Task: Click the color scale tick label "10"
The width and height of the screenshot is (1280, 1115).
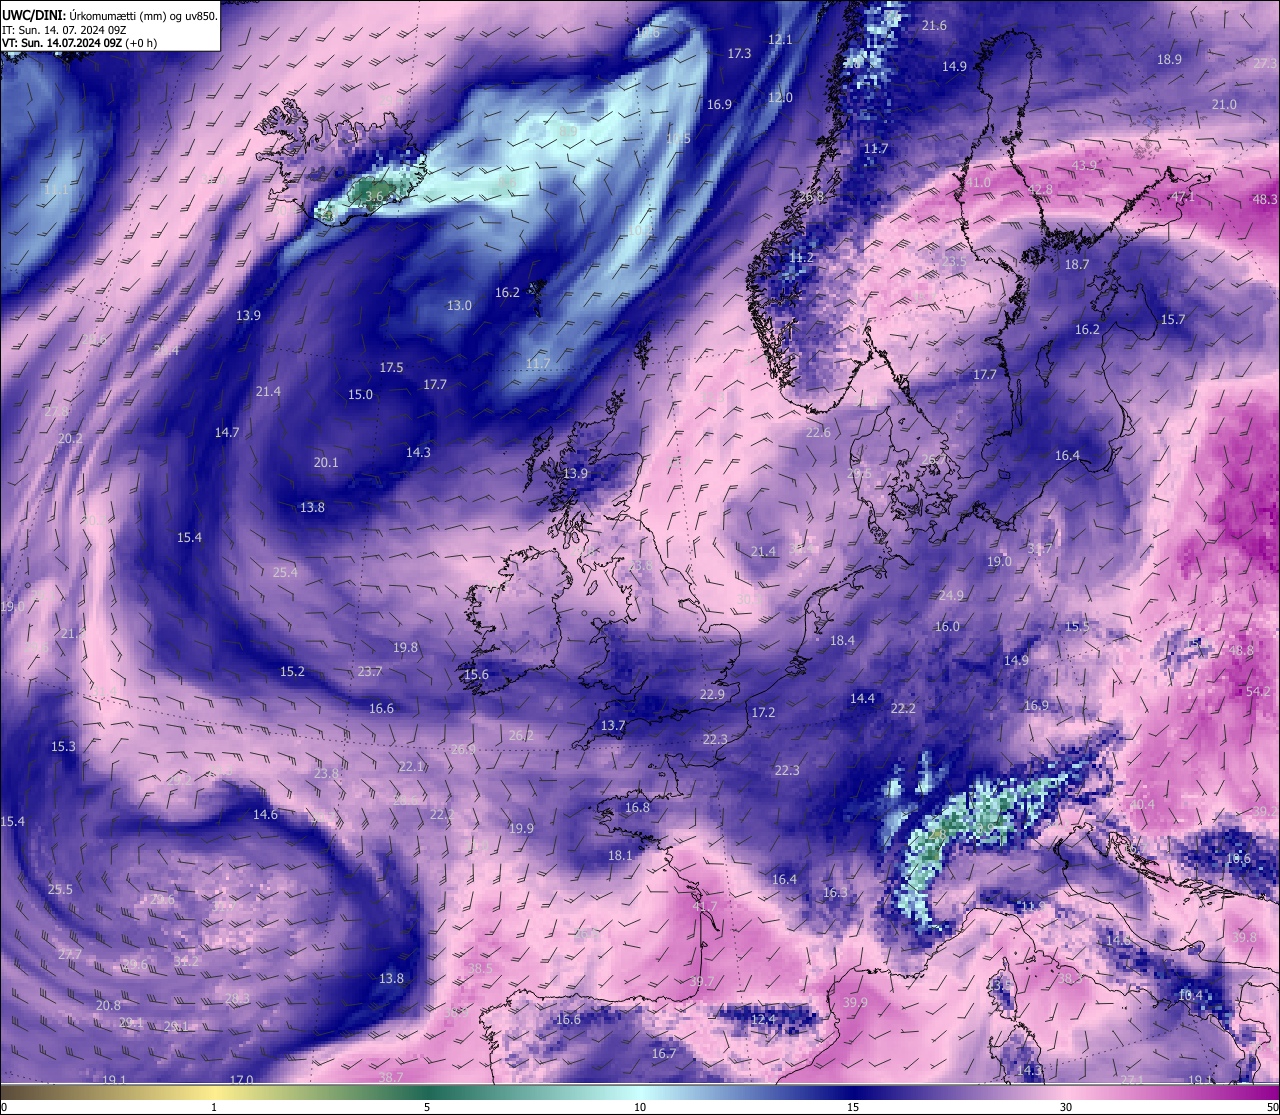Action: click(x=640, y=1106)
